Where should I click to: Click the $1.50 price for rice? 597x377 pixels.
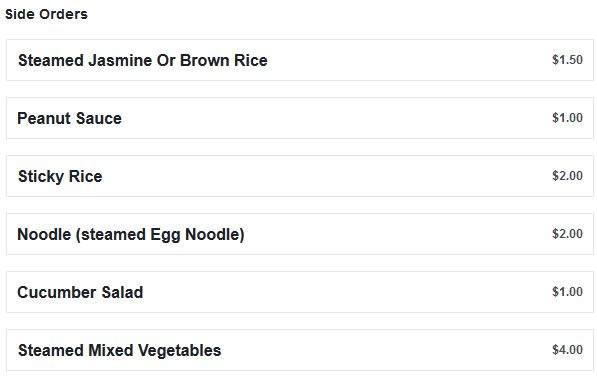point(567,60)
